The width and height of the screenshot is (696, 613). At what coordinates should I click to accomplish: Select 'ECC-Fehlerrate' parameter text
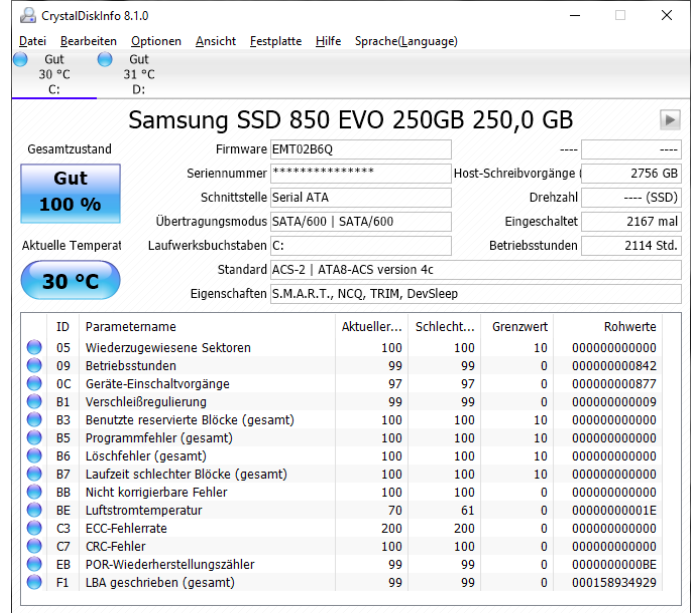(x=126, y=528)
